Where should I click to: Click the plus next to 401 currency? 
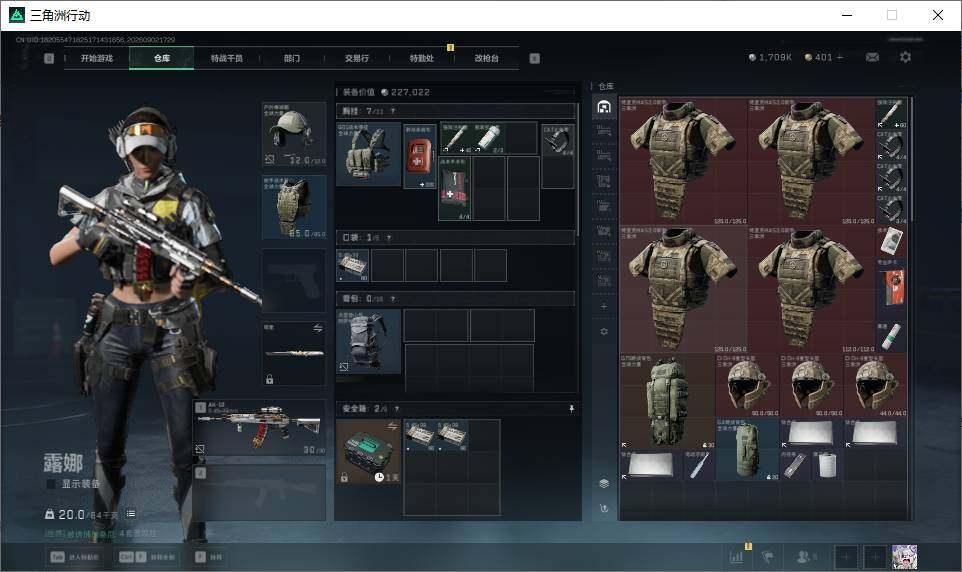(840, 57)
